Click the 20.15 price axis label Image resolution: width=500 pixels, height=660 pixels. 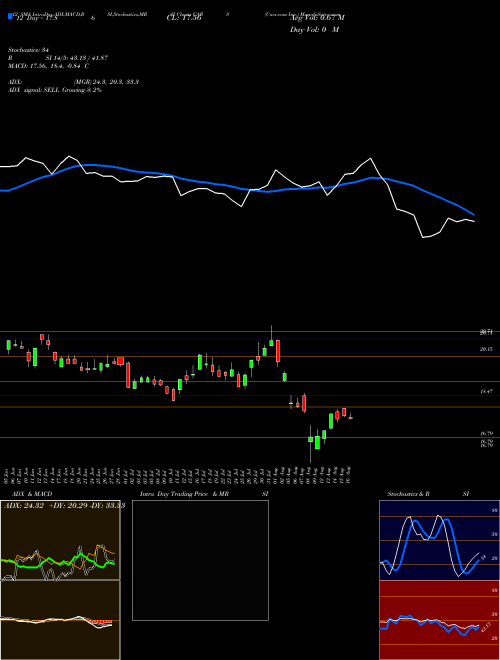(x=486, y=349)
